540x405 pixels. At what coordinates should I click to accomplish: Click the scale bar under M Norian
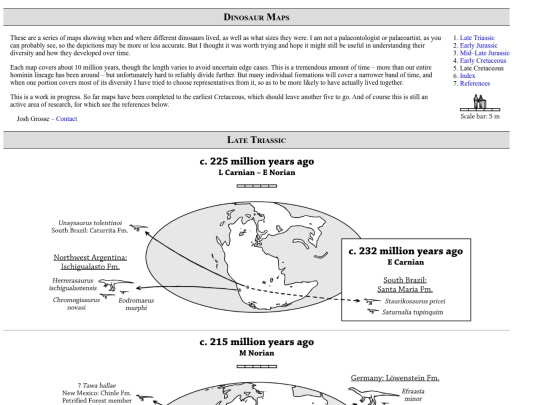click(x=257, y=366)
